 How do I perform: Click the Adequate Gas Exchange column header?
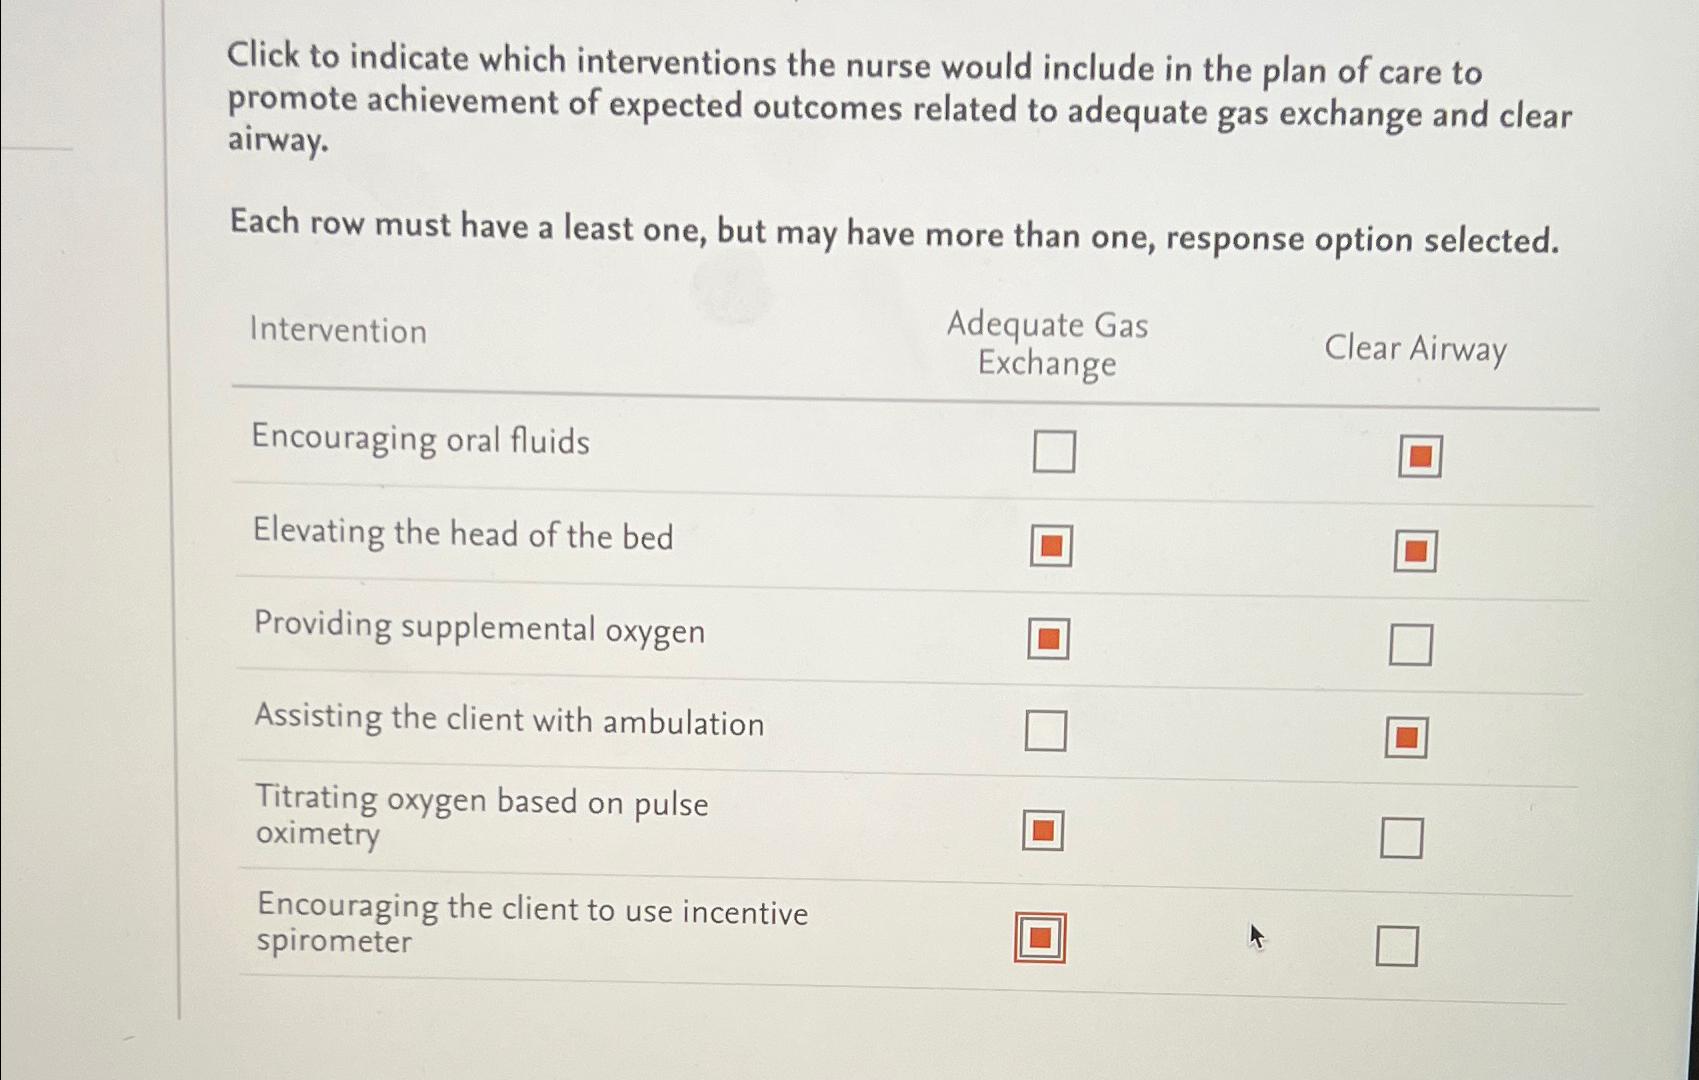(x=1049, y=345)
